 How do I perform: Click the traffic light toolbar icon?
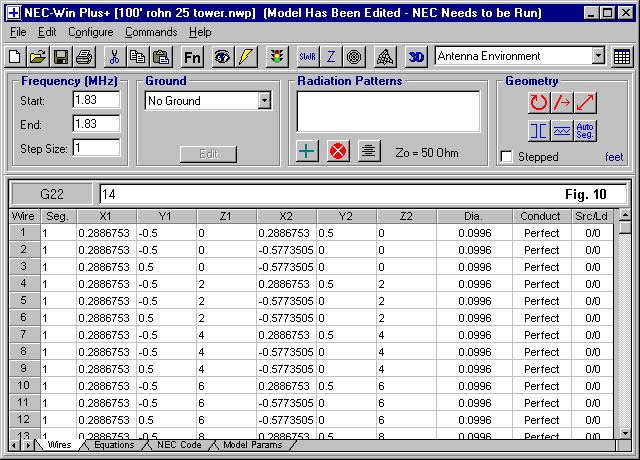tap(276, 57)
